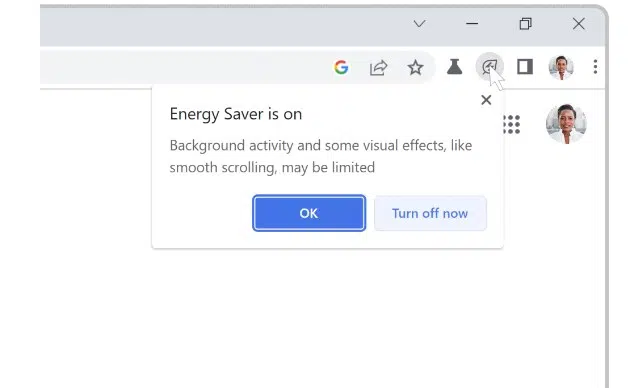
Task: Open the Google apps grid
Action: (511, 124)
